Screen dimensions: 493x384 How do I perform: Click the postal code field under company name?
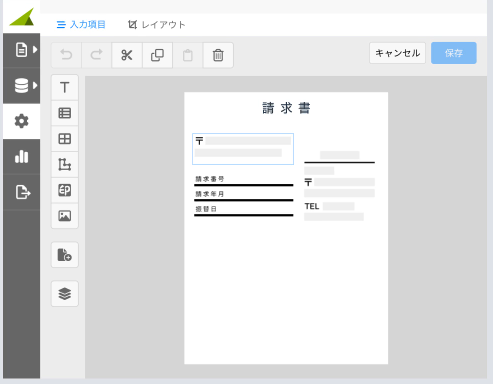click(344, 182)
